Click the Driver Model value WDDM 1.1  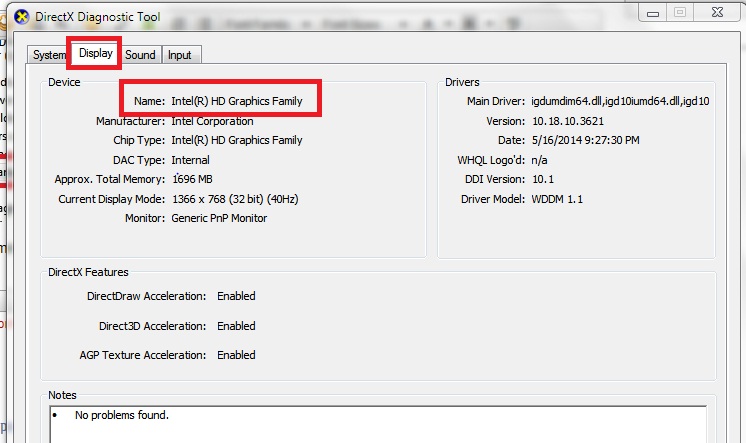click(557, 199)
